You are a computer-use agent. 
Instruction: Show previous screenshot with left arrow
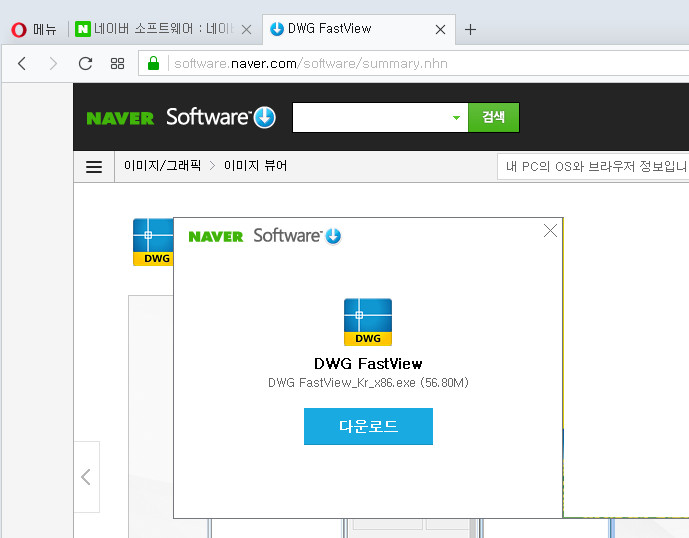point(87,477)
